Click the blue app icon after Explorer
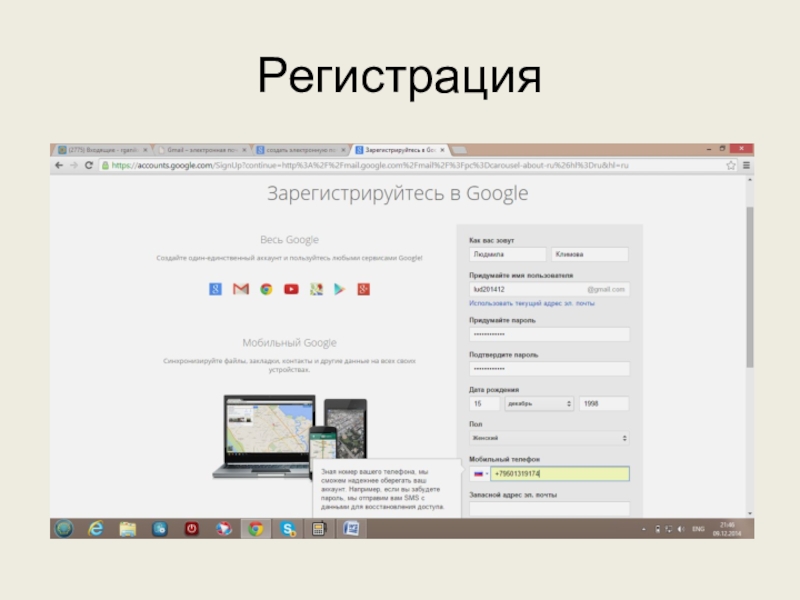This screenshot has height=600, width=800. click(160, 529)
